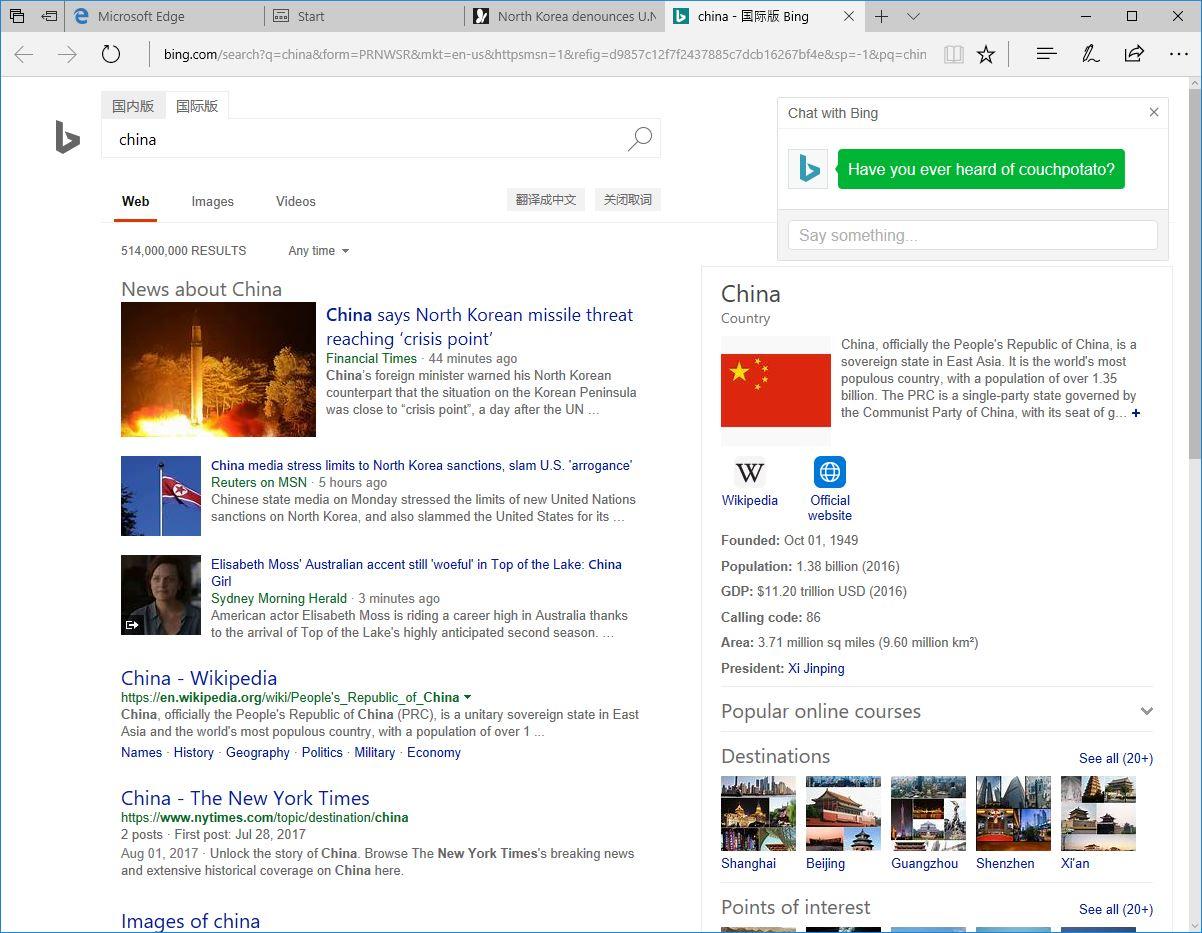Click the Share icon

1134,54
